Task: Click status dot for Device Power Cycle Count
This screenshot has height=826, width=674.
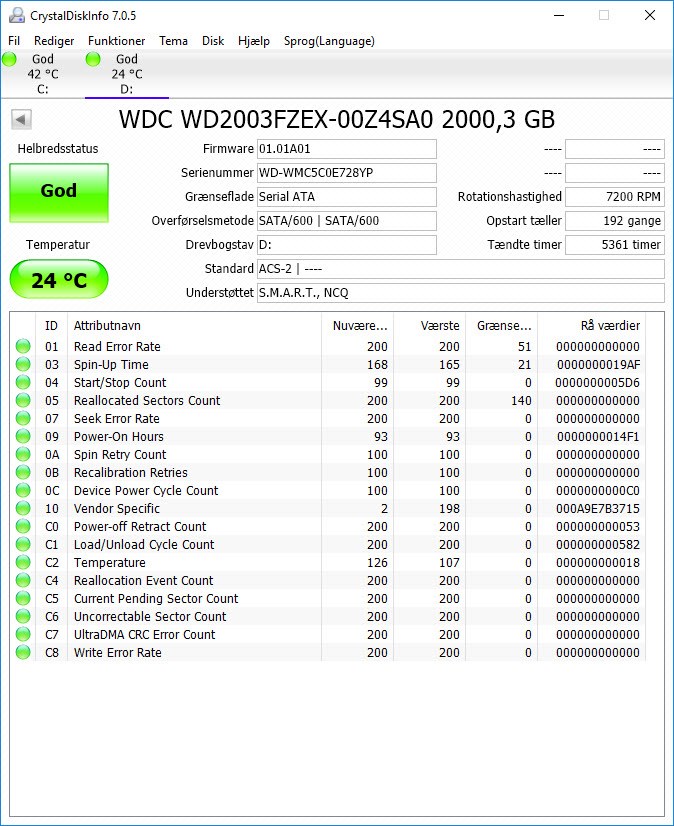Action: point(23,490)
